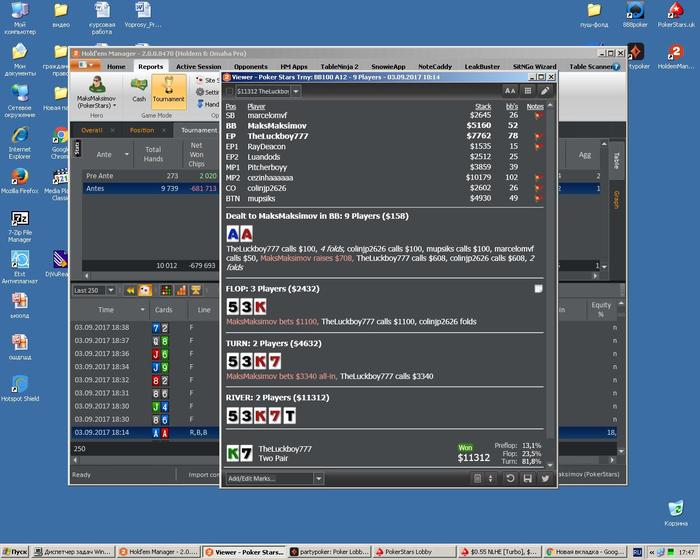This screenshot has height=560, width=700.
Task: Select the Pre Ante row in report
Action: [x=150, y=176]
